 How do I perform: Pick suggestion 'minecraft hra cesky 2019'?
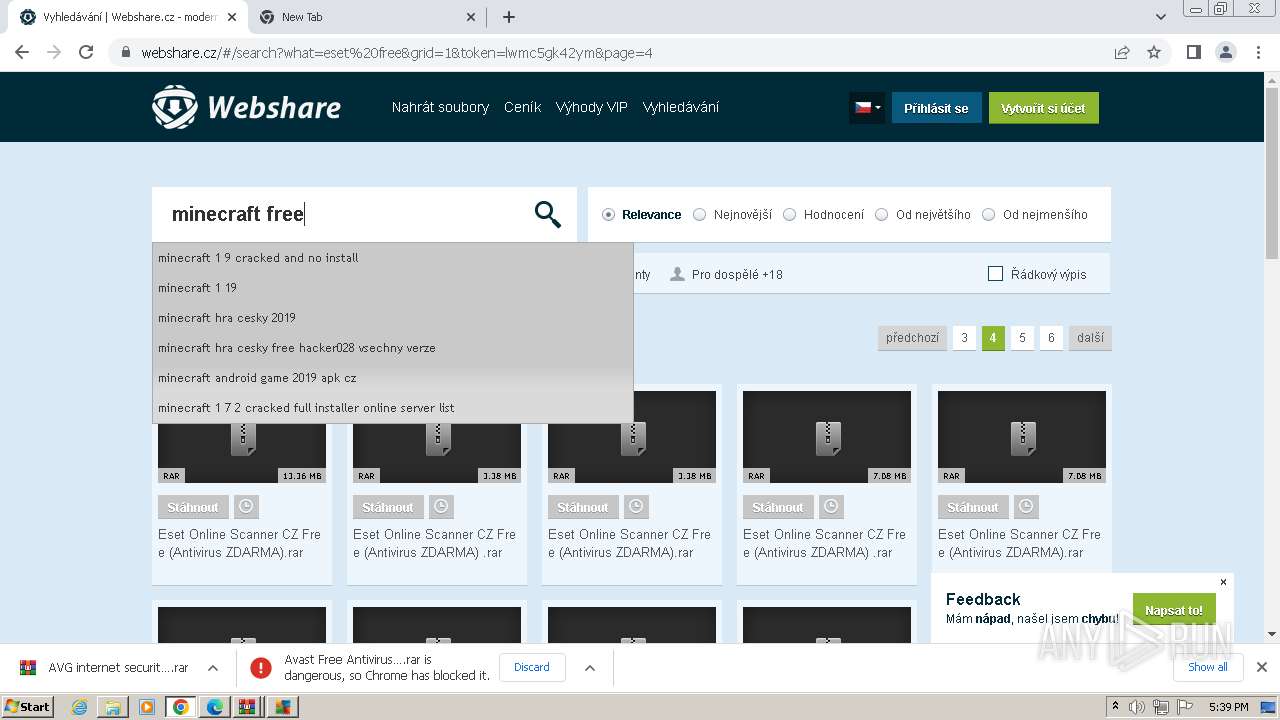tap(392, 317)
